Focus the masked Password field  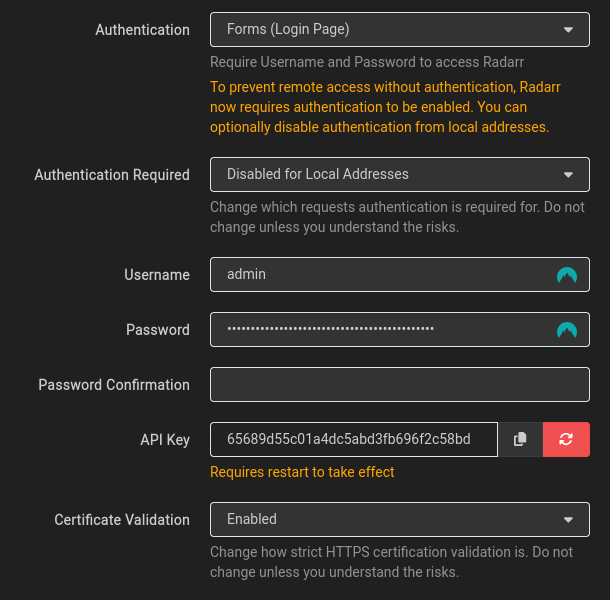click(400, 330)
